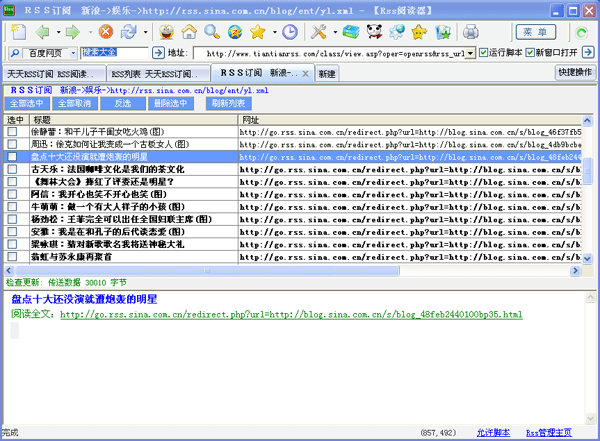Click the 全部选中 button

pyautogui.click(x=27, y=103)
